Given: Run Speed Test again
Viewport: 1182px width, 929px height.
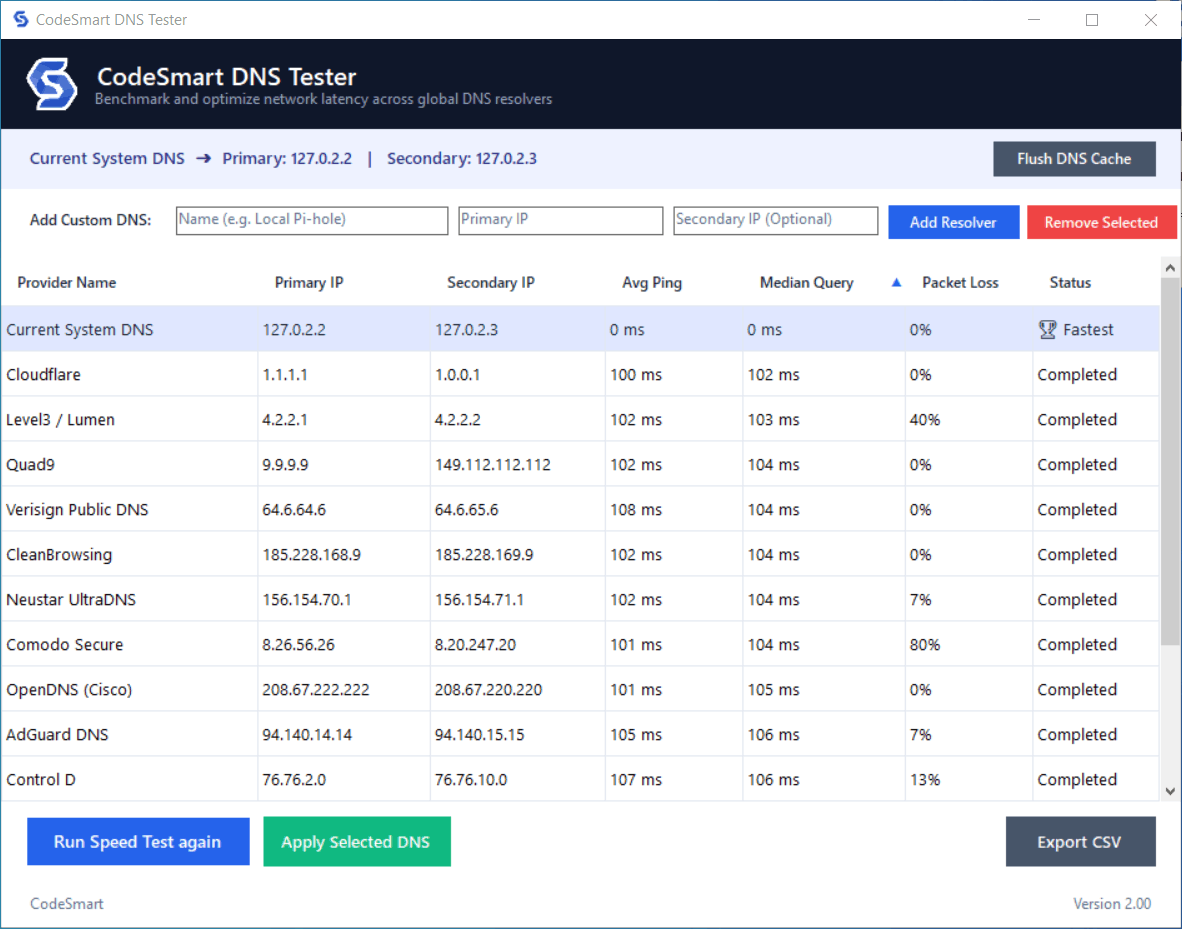Looking at the screenshot, I should pos(138,842).
